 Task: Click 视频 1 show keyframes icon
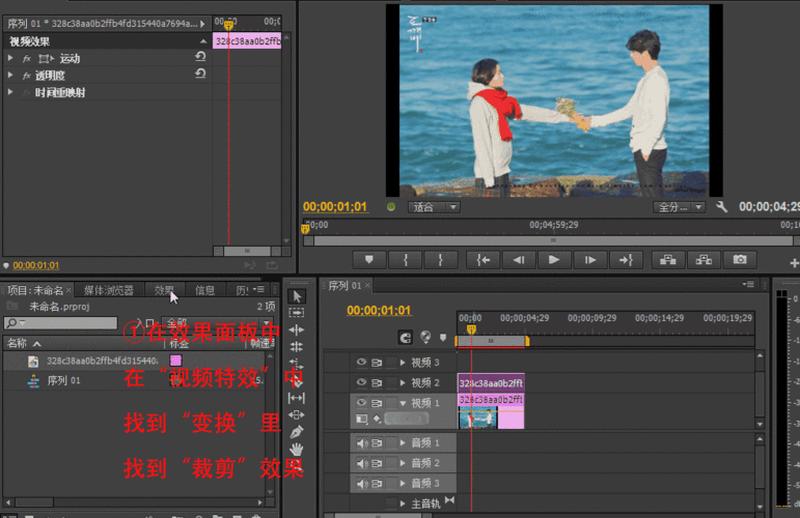click(377, 419)
